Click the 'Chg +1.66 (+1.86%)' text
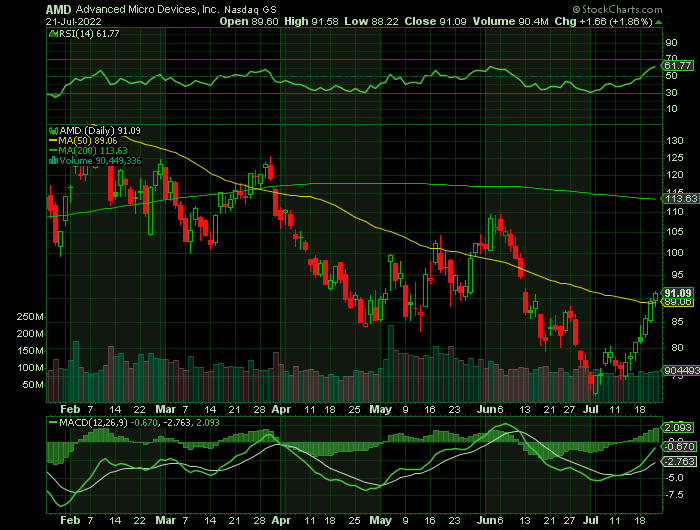This screenshot has height=530, width=700. (604, 21)
